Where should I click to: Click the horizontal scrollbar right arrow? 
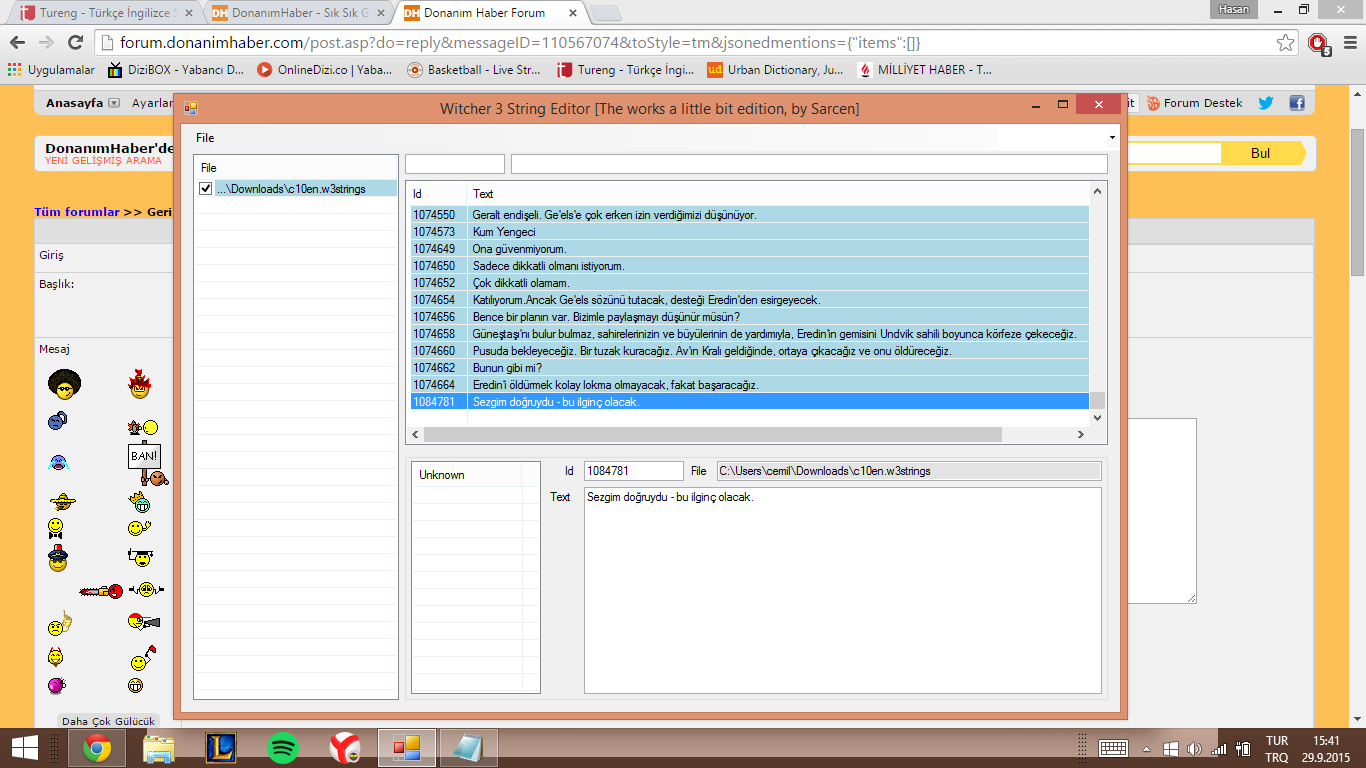[x=1080, y=435]
